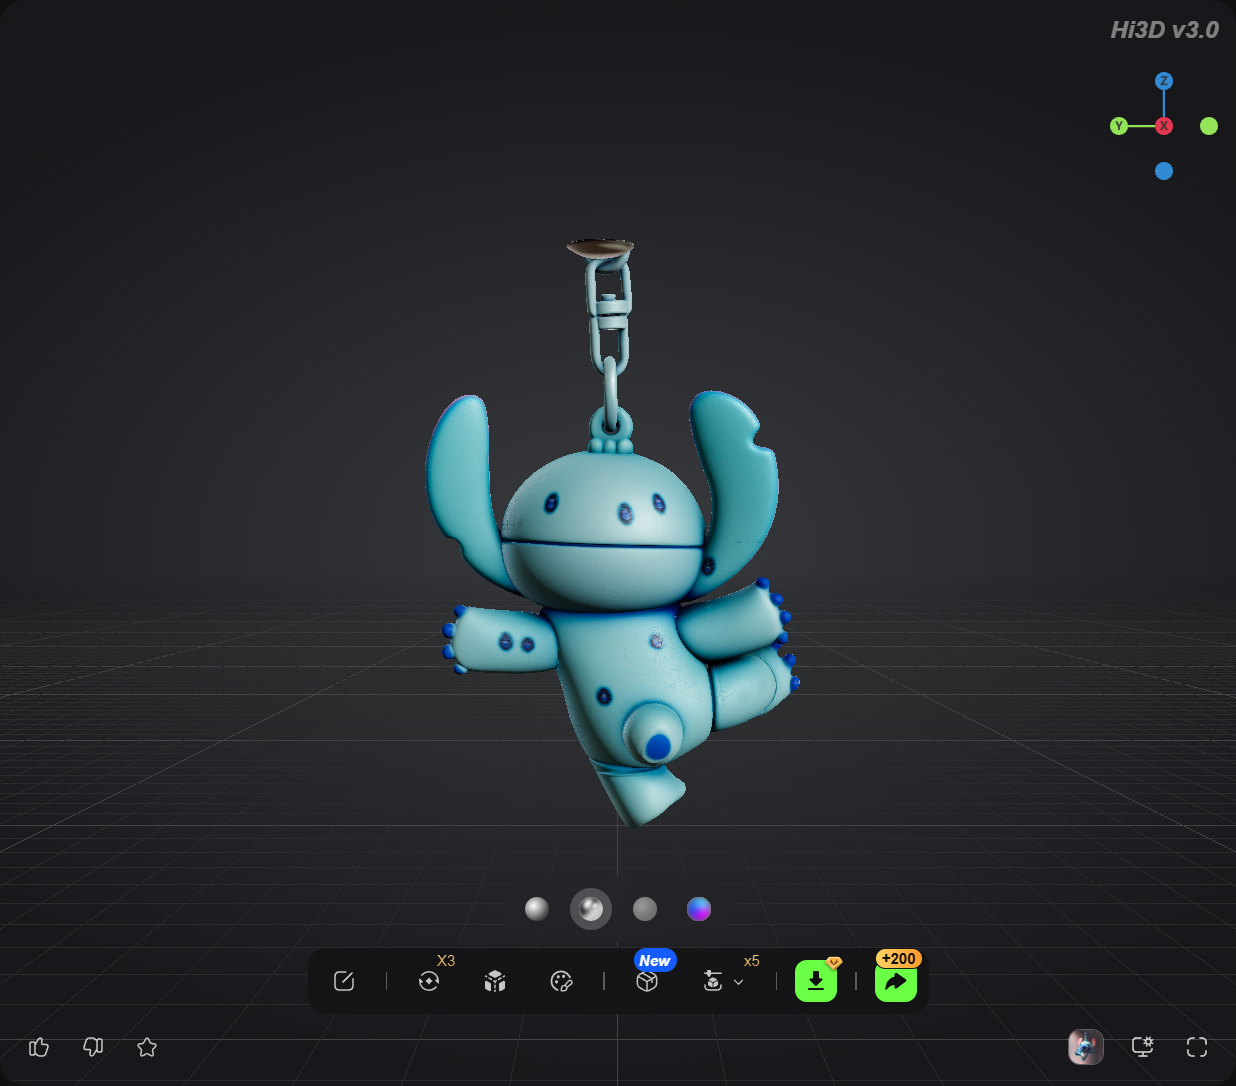
Task: Share the model for +200 credits
Action: point(896,981)
